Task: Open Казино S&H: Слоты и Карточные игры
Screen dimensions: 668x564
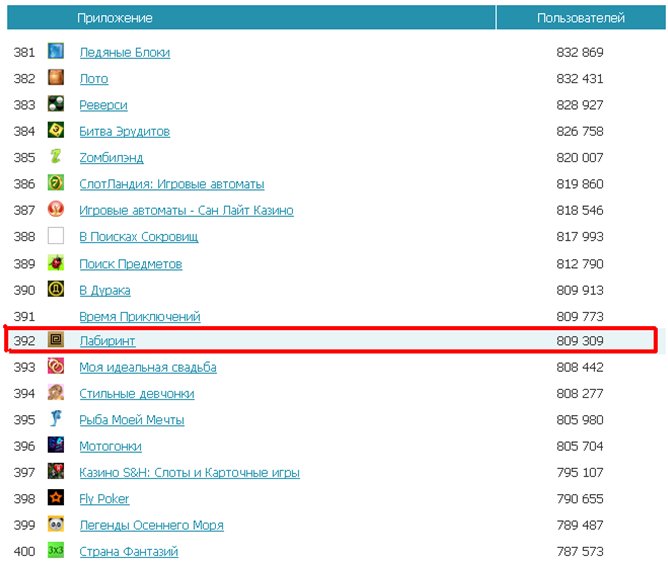Action: click(x=190, y=473)
